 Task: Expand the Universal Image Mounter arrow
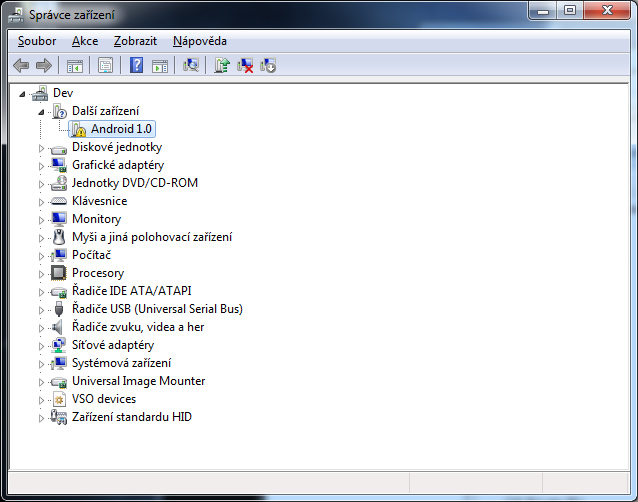pos(41,382)
